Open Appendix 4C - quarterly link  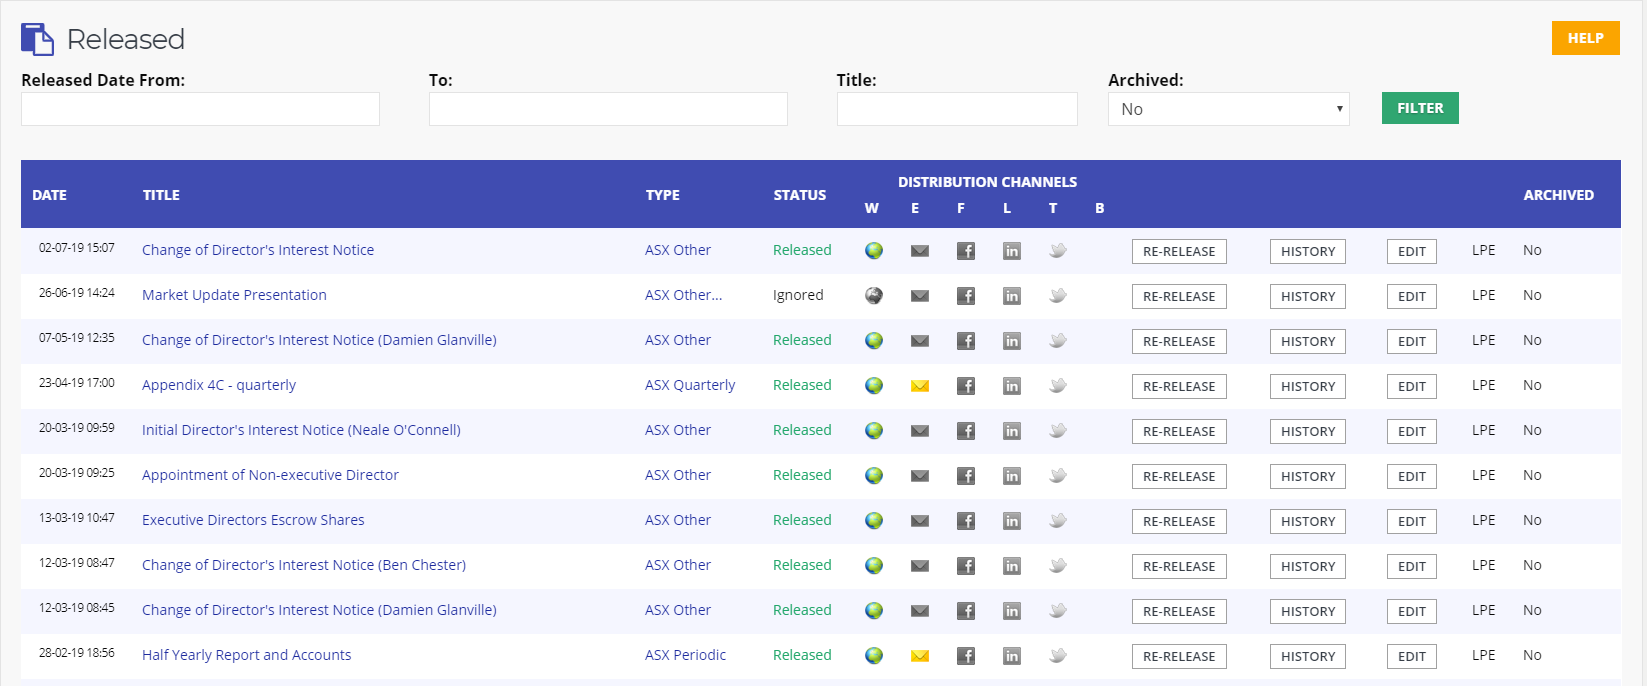point(219,385)
